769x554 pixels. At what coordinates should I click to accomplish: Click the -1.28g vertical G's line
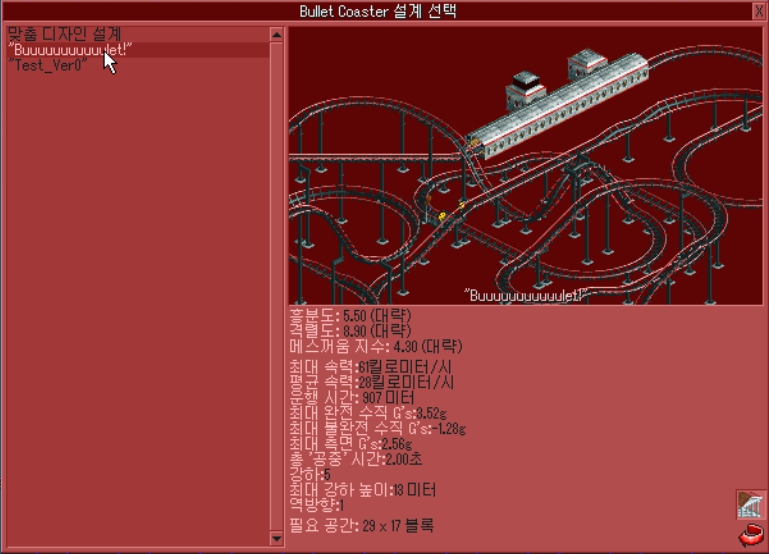pos(378,428)
